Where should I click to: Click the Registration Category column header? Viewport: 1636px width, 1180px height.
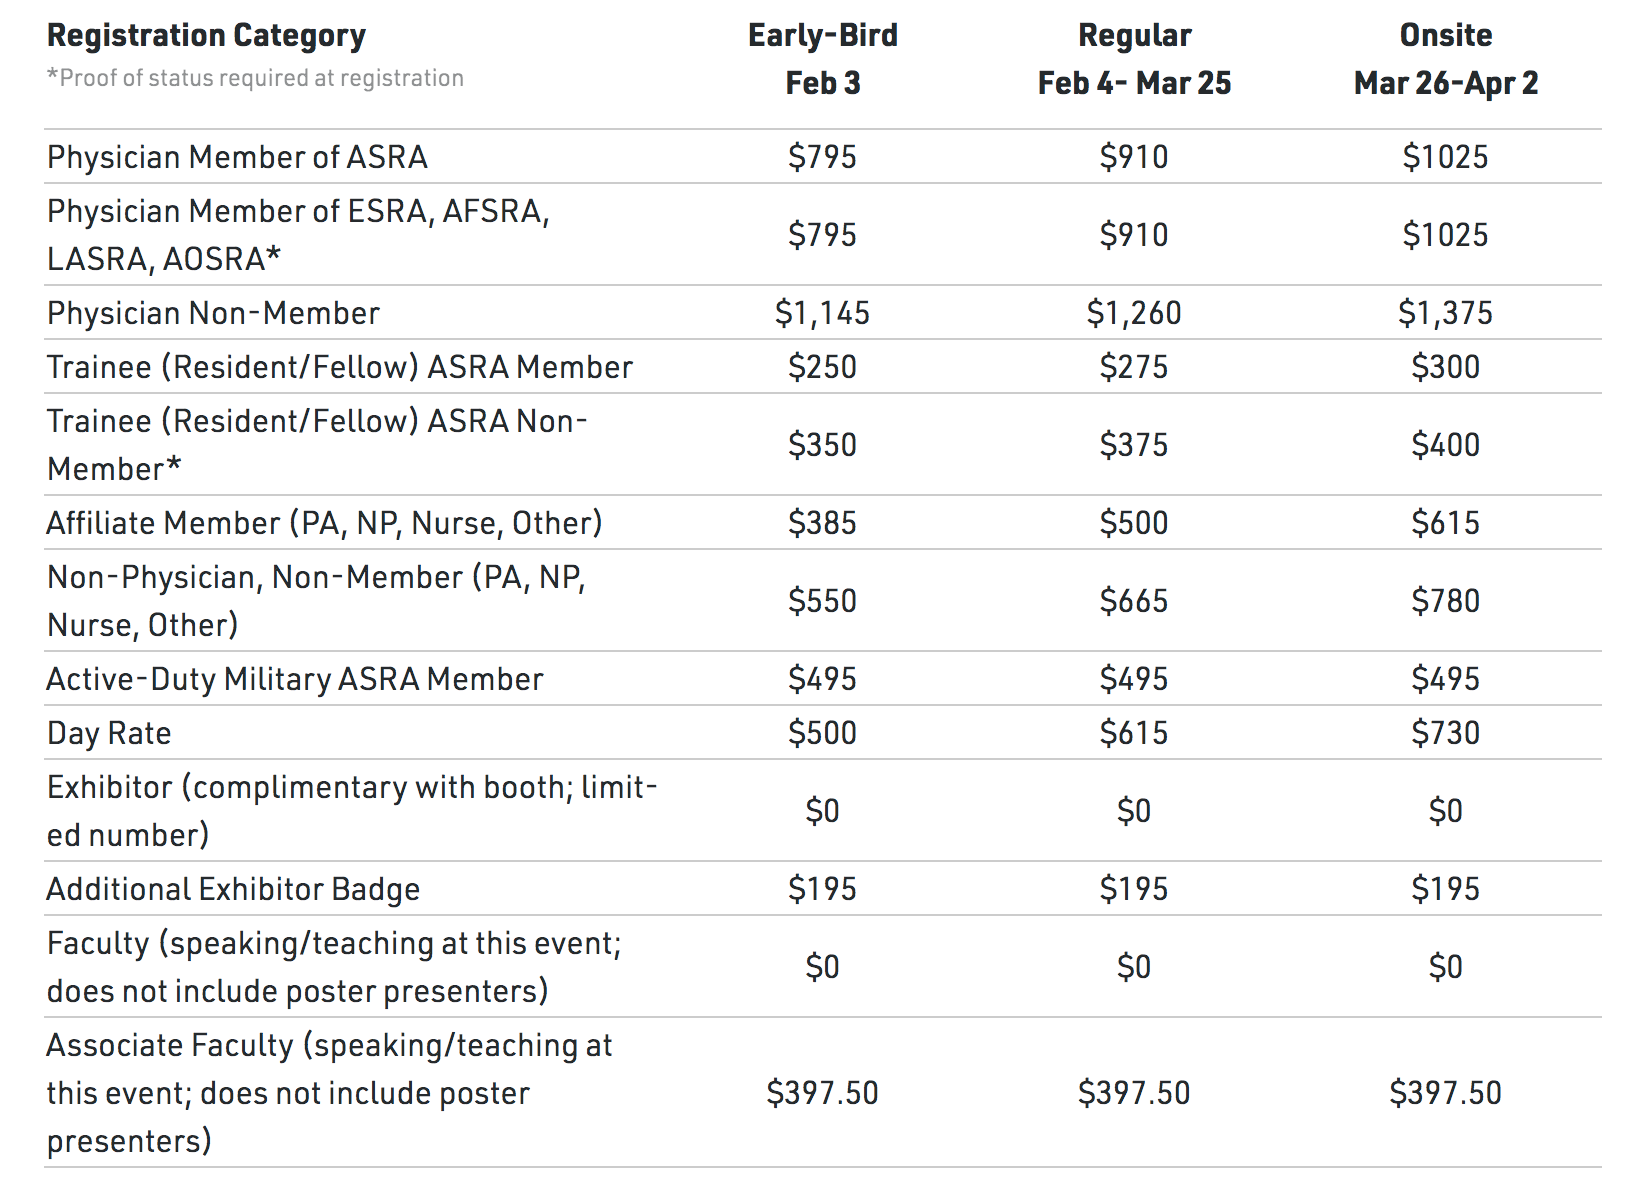[x=206, y=36]
